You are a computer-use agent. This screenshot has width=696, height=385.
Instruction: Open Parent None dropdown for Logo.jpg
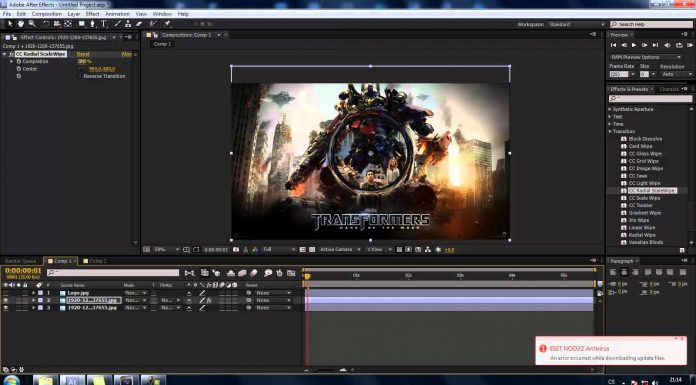(x=273, y=293)
